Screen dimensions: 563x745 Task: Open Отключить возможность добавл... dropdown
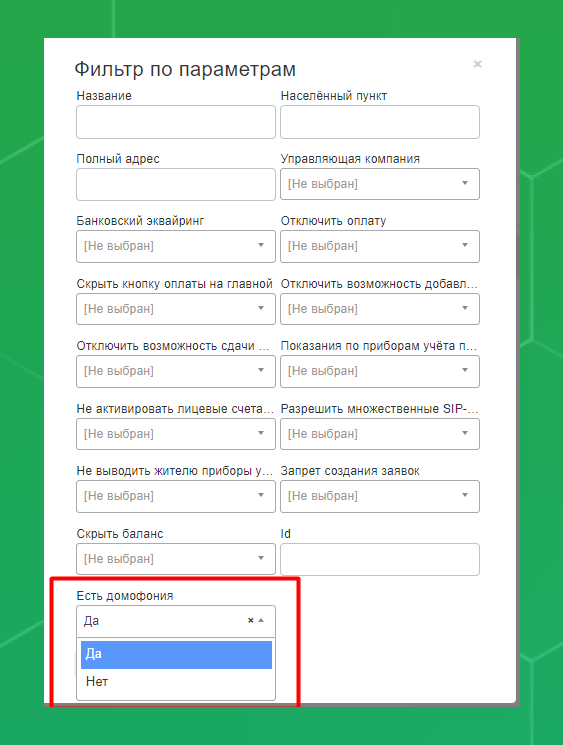click(380, 309)
